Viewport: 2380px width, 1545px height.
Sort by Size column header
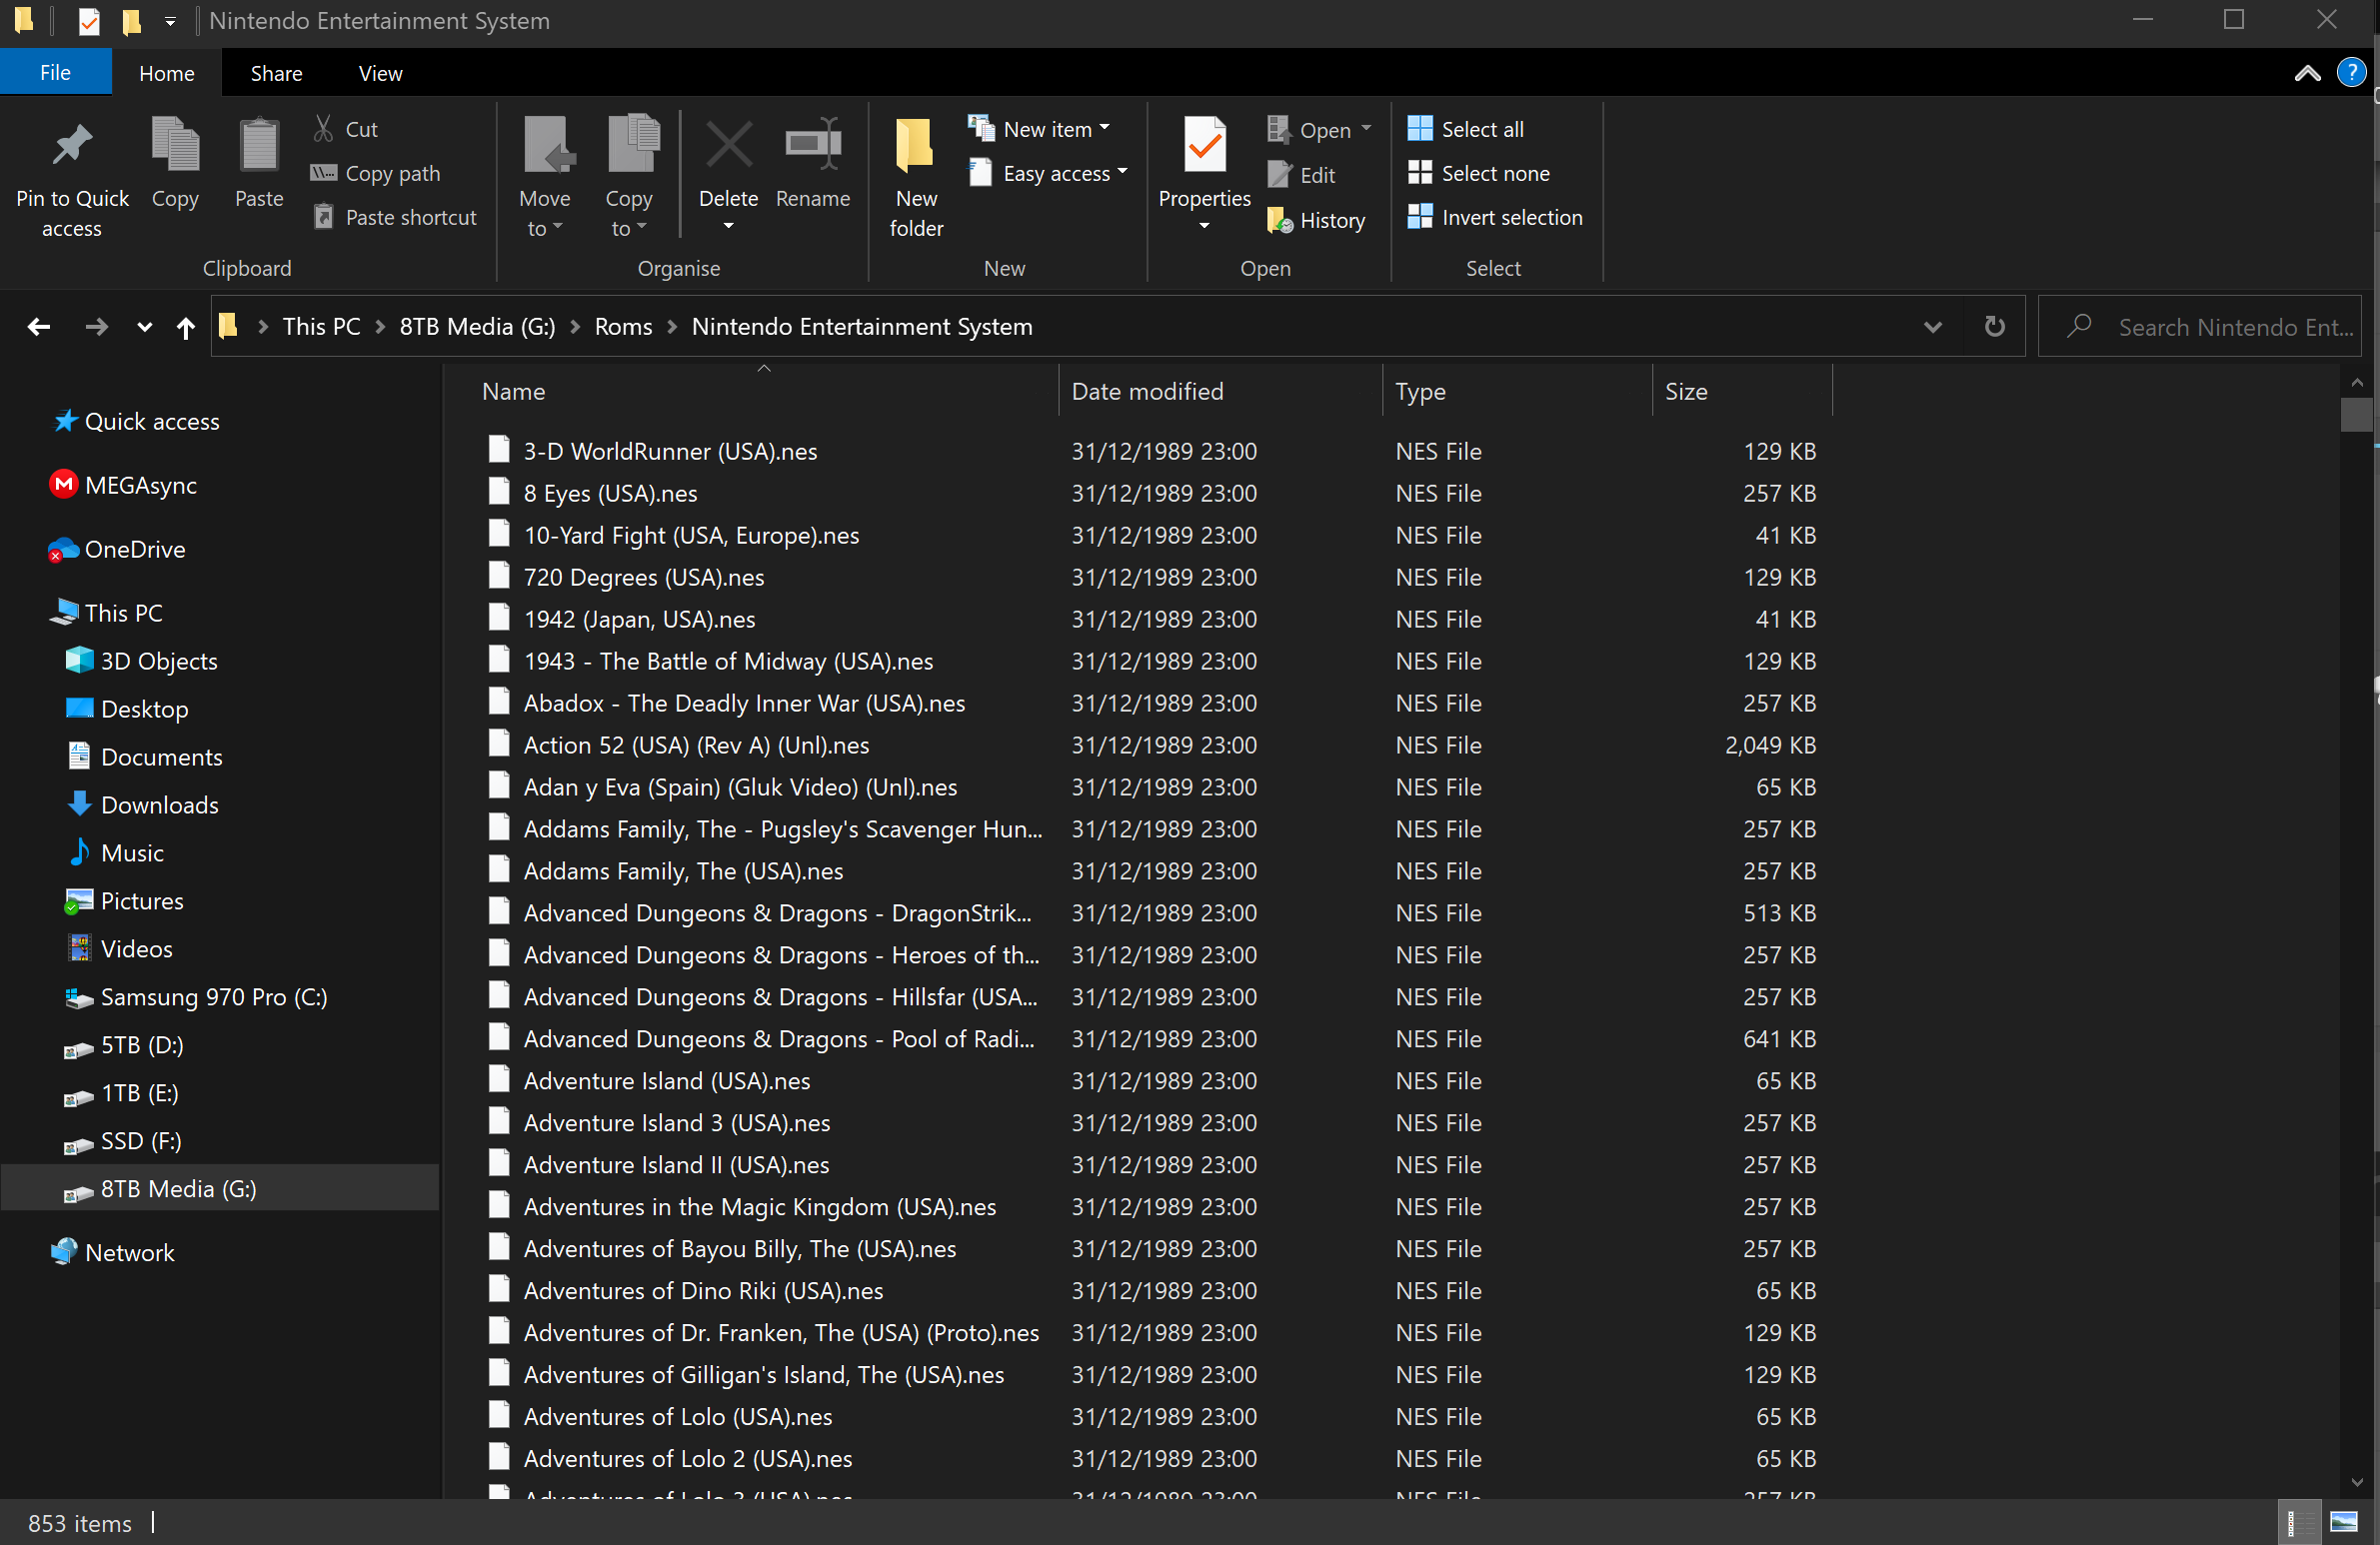tap(1742, 391)
